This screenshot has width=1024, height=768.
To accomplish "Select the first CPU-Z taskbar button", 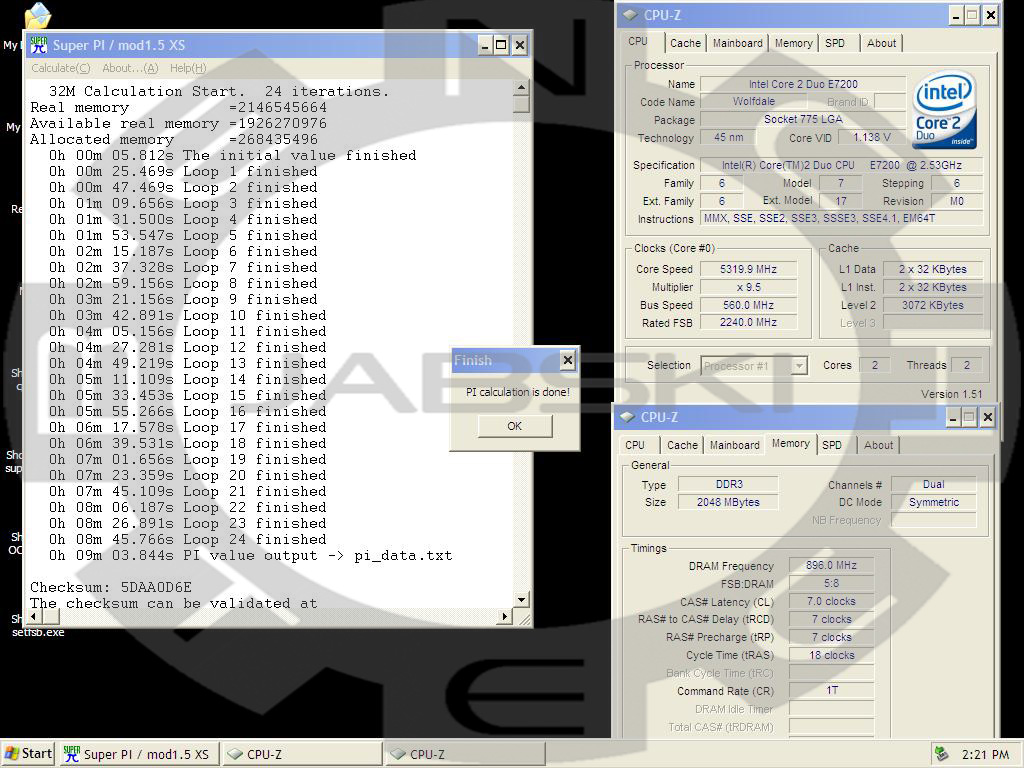I will (301, 754).
